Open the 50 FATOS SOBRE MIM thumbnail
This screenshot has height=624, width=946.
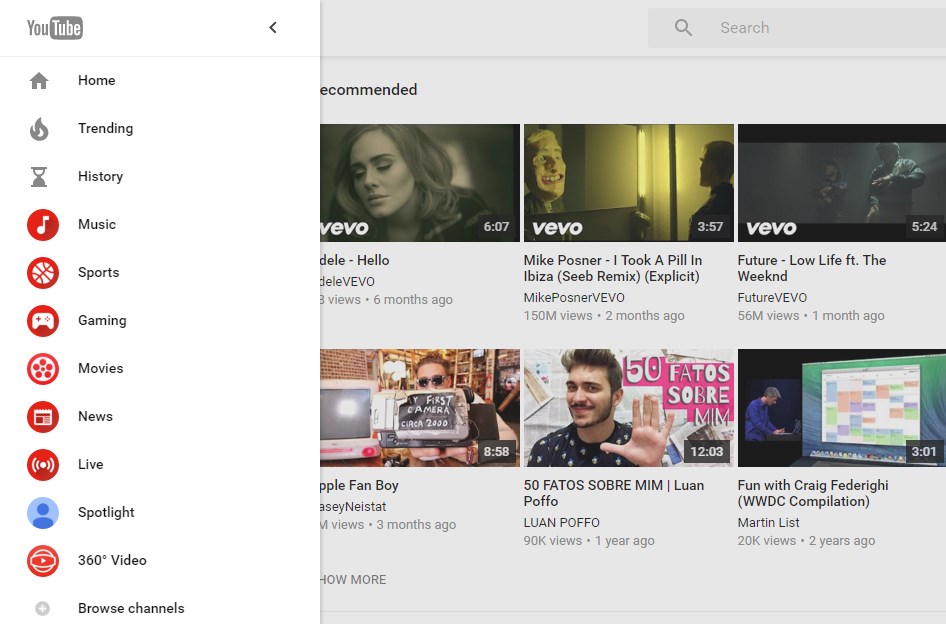[x=629, y=408]
